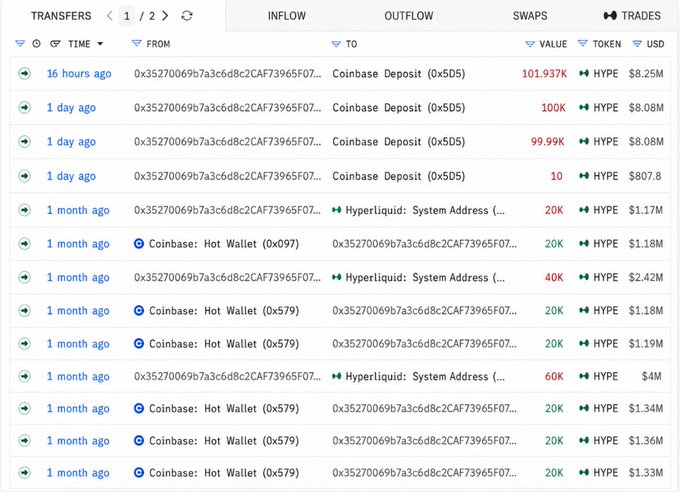Click Coinbase logo icon in Hot Wallet (0x097) row
The width and height of the screenshot is (680, 493).
(x=139, y=244)
